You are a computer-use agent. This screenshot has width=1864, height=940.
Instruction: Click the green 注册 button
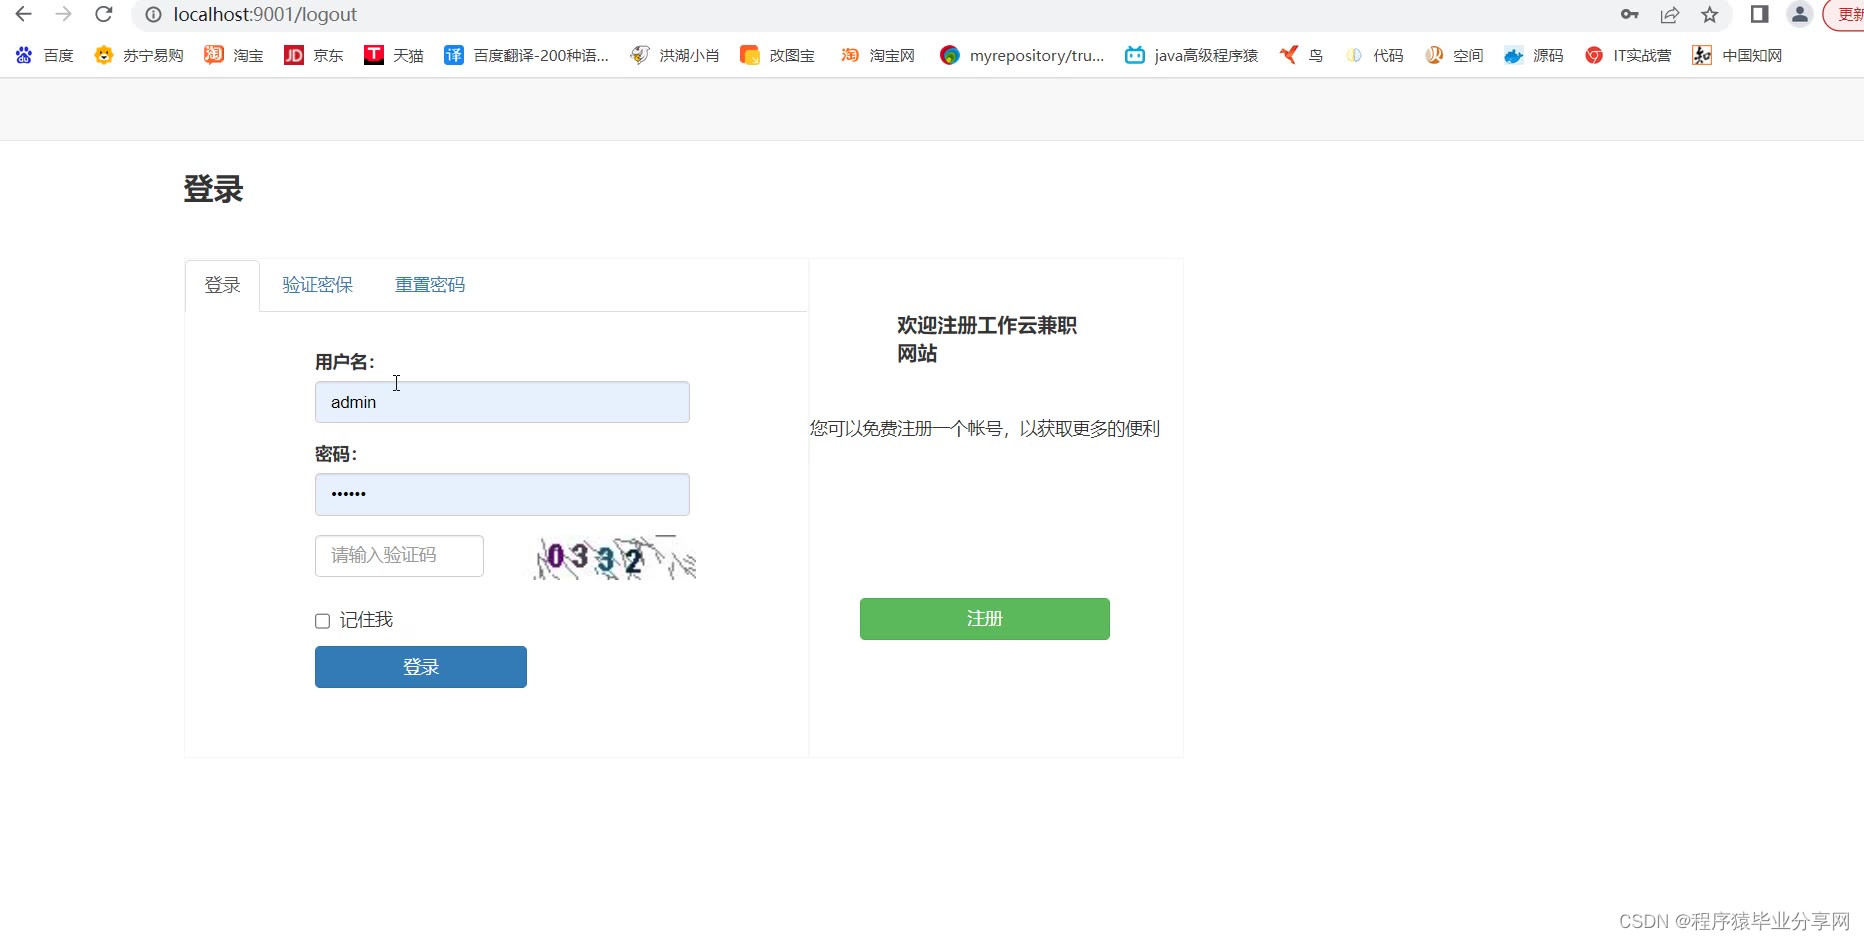click(985, 619)
